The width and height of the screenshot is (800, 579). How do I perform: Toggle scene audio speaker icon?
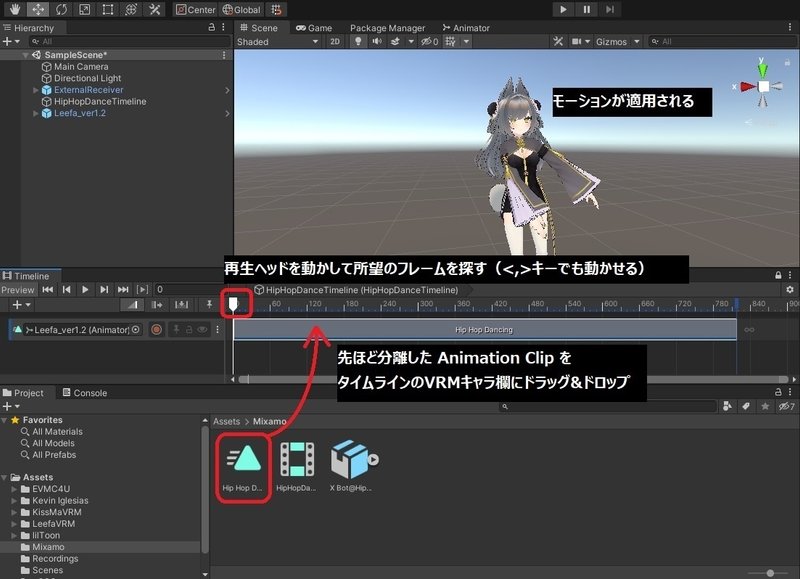(377, 42)
